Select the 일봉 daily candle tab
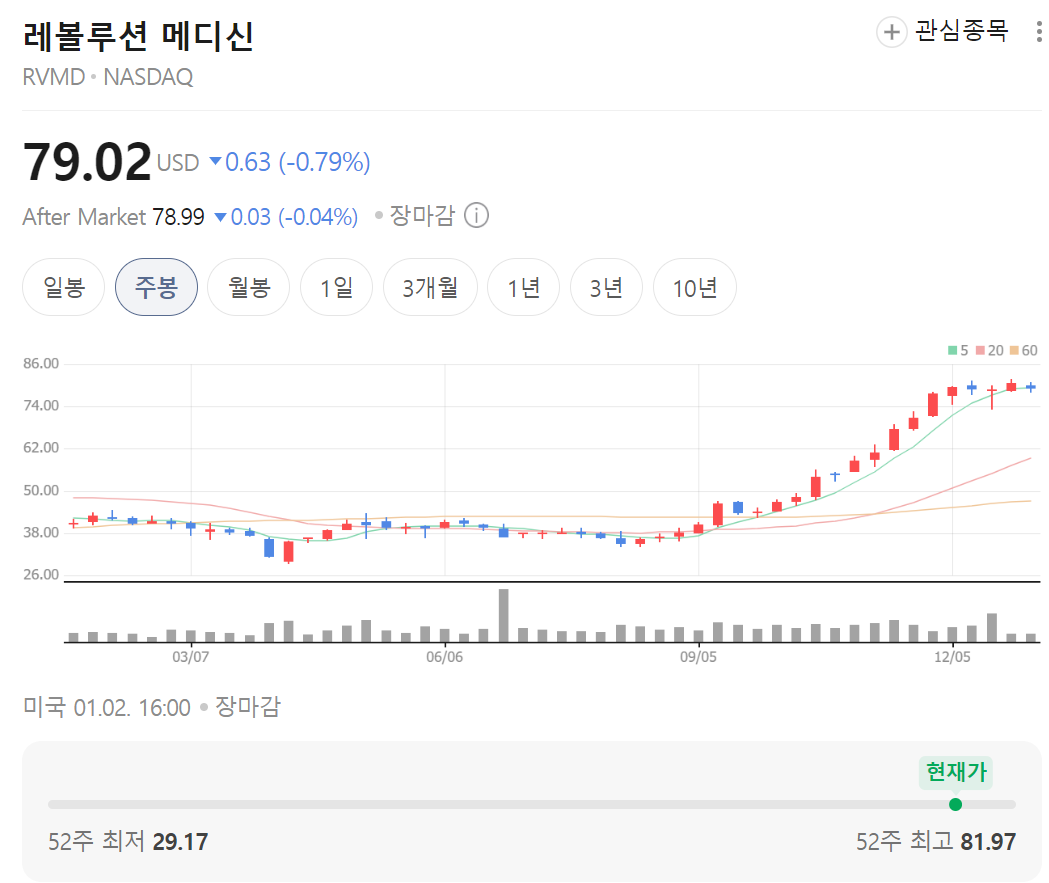 point(64,287)
